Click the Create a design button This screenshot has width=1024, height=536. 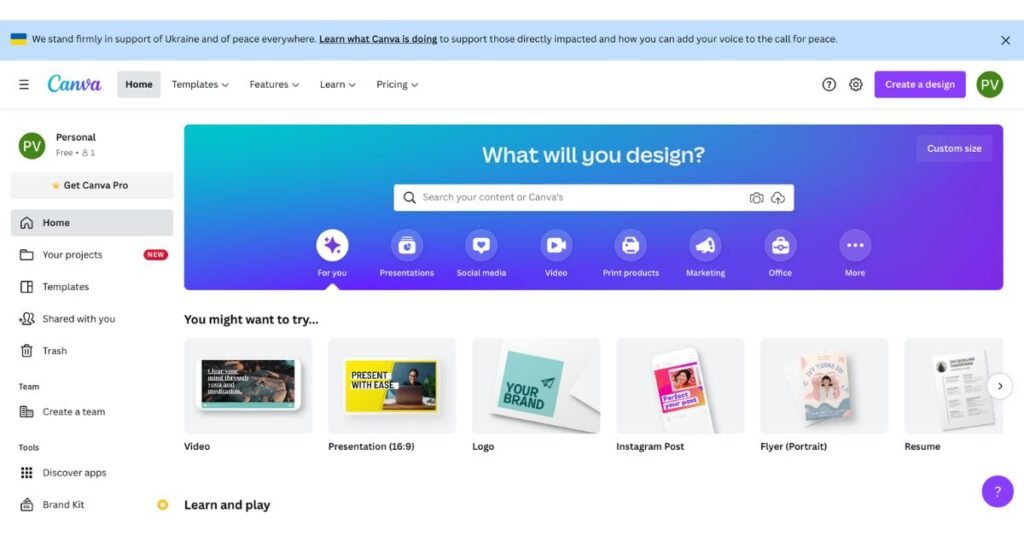point(920,84)
